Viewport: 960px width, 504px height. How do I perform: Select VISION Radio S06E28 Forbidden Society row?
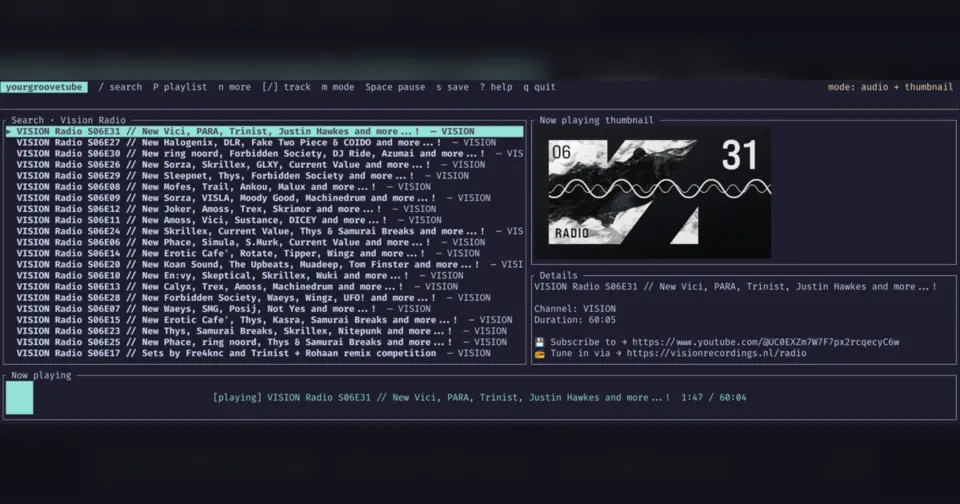(264, 298)
